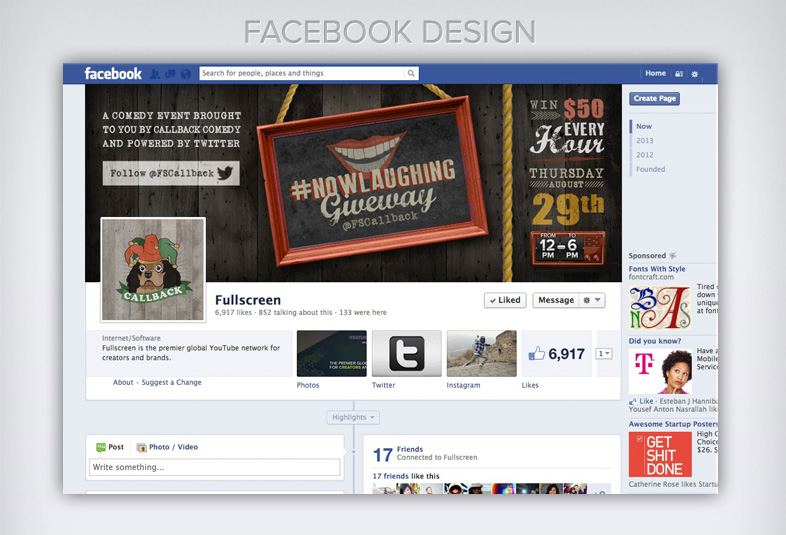Screen dimensions: 786x535
Task: Open Fonts With Style ad title
Action: coord(657,269)
